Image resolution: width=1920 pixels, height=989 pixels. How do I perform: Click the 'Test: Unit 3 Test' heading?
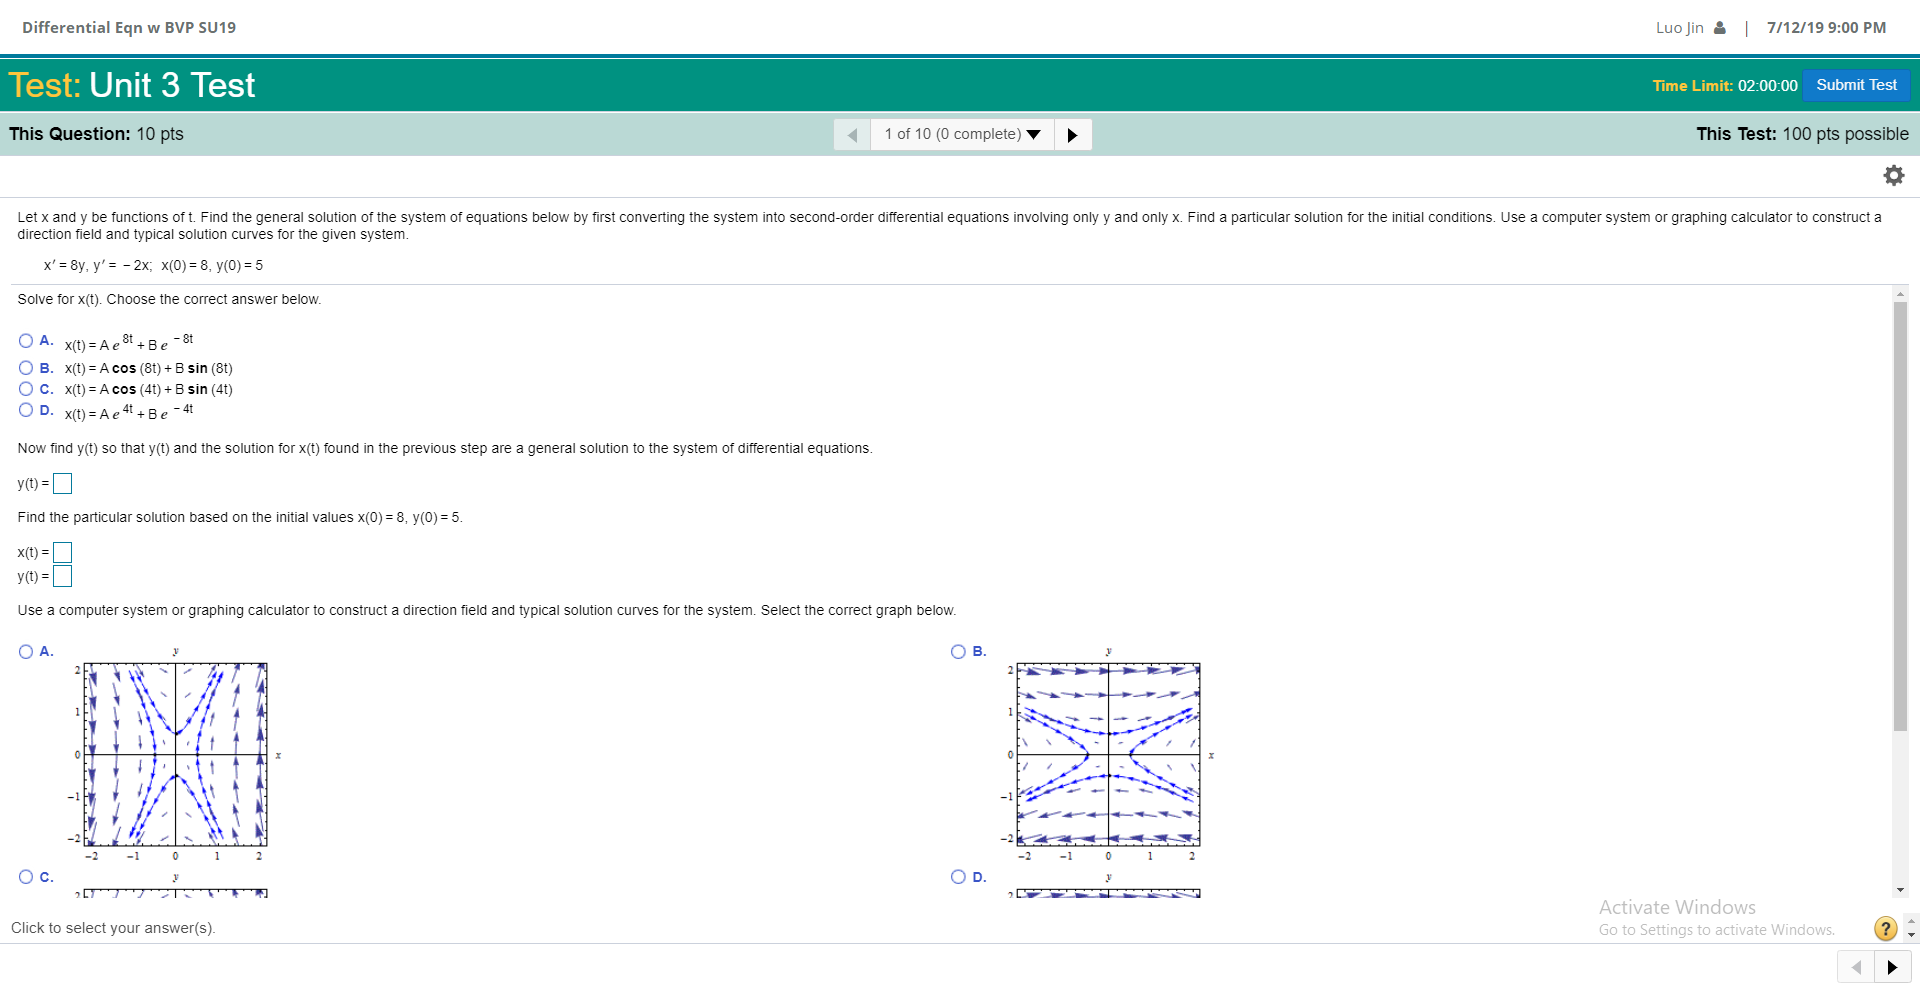click(x=132, y=85)
